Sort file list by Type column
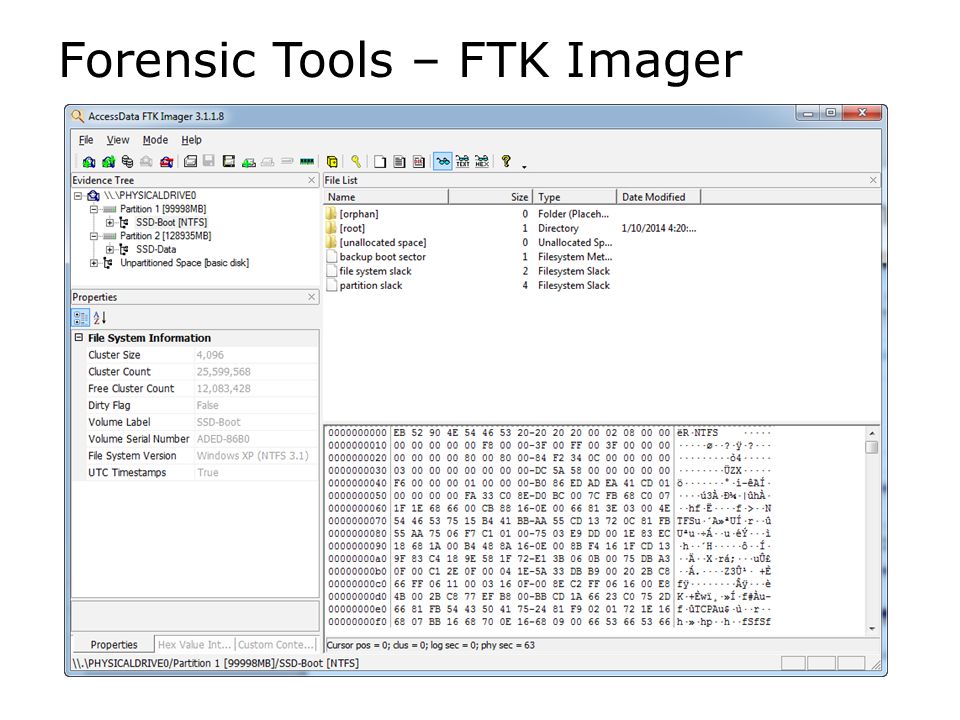 tap(574, 197)
